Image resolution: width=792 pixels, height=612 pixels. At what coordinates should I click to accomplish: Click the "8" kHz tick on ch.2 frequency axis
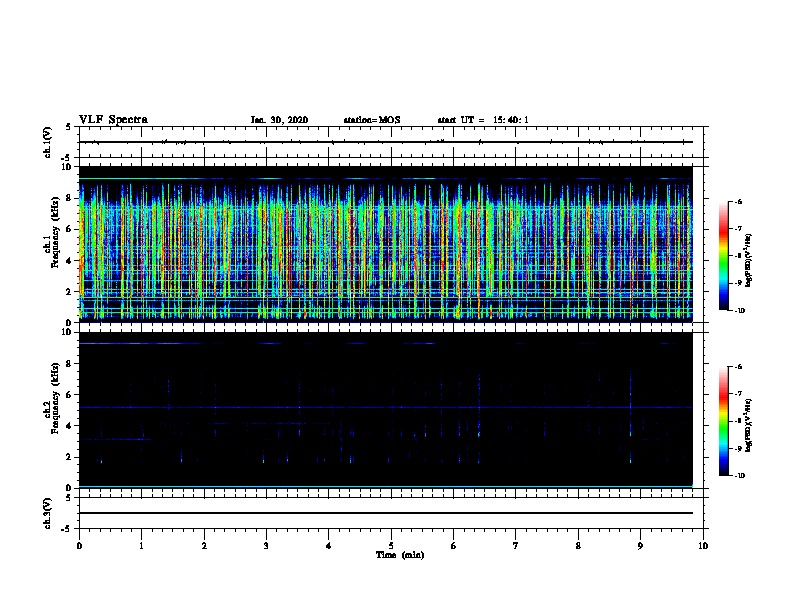click(x=69, y=364)
